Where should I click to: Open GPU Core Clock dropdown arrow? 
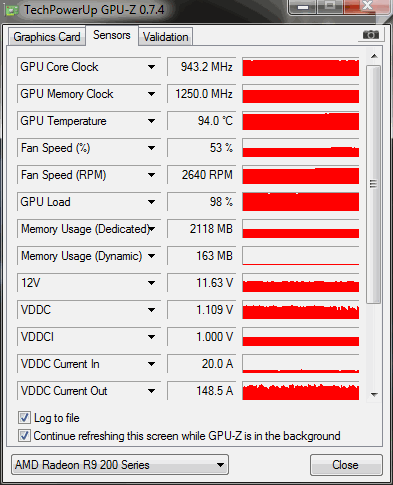tap(151, 67)
